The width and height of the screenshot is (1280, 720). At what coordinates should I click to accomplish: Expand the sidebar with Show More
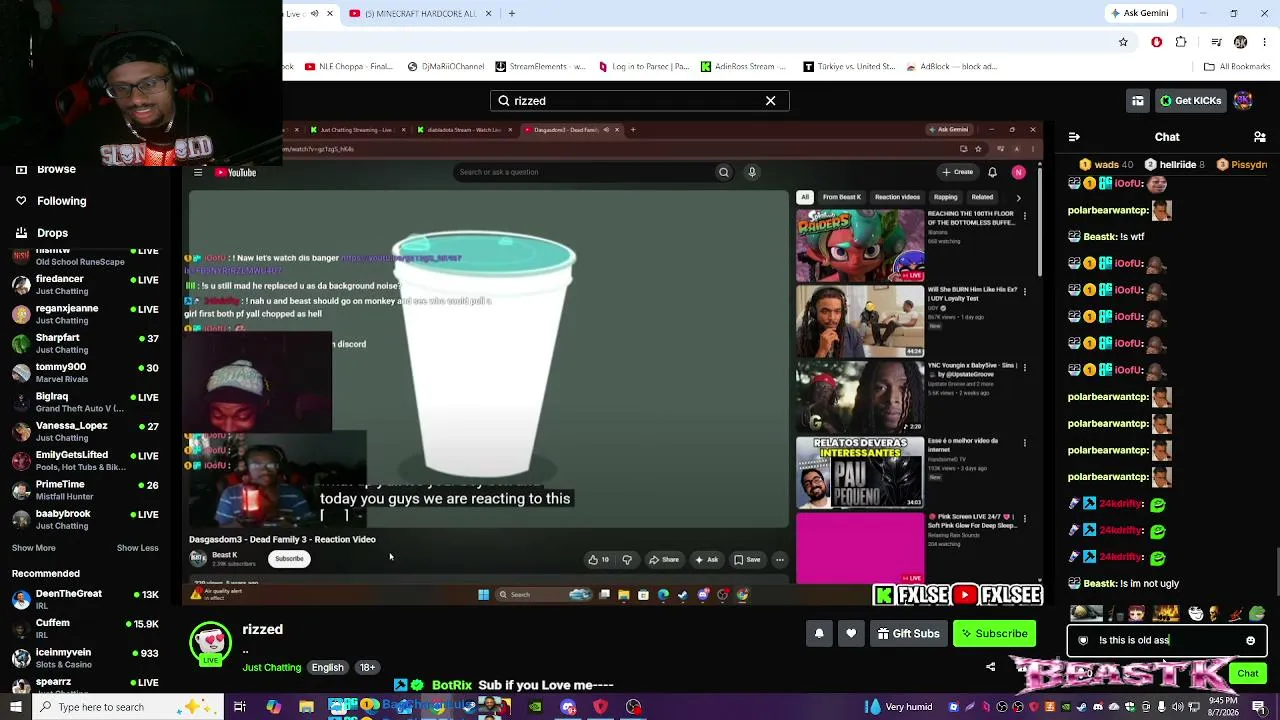33,548
